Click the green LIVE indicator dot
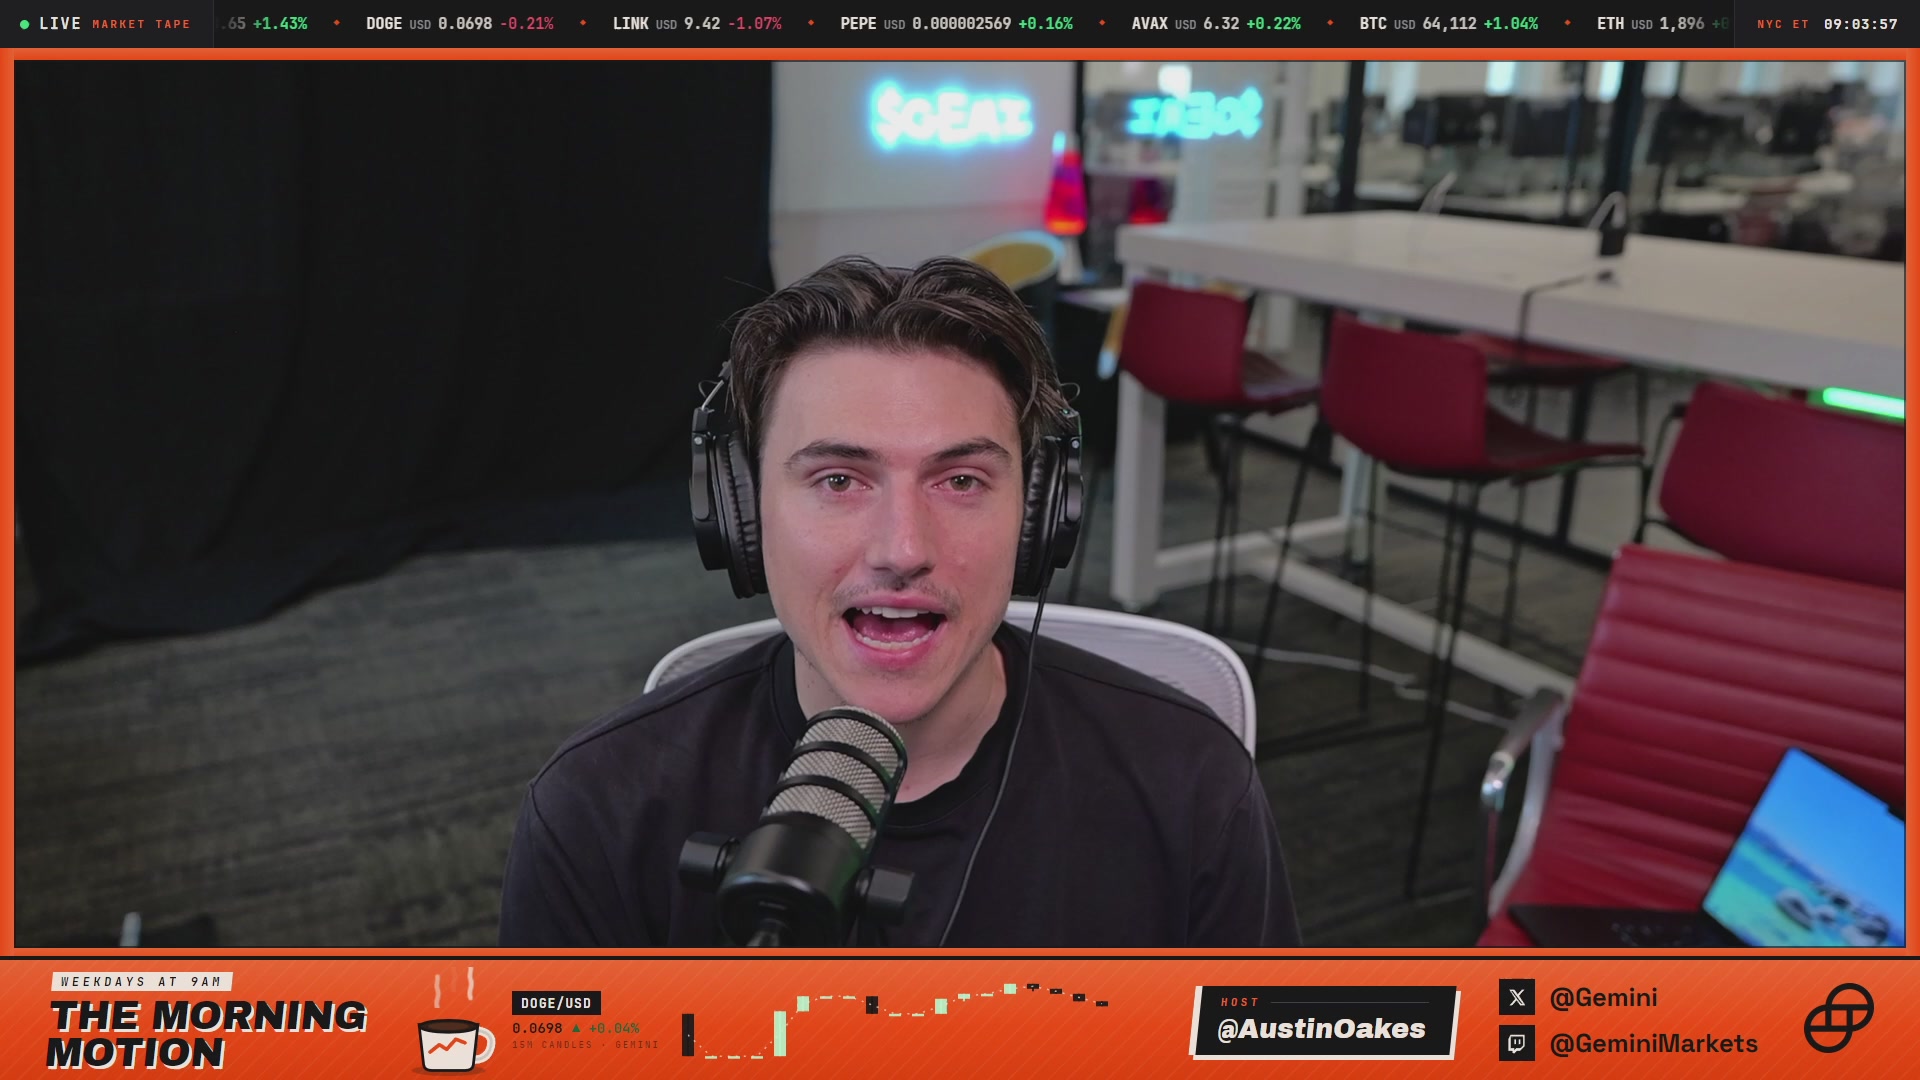1920x1080 pixels. coord(25,24)
